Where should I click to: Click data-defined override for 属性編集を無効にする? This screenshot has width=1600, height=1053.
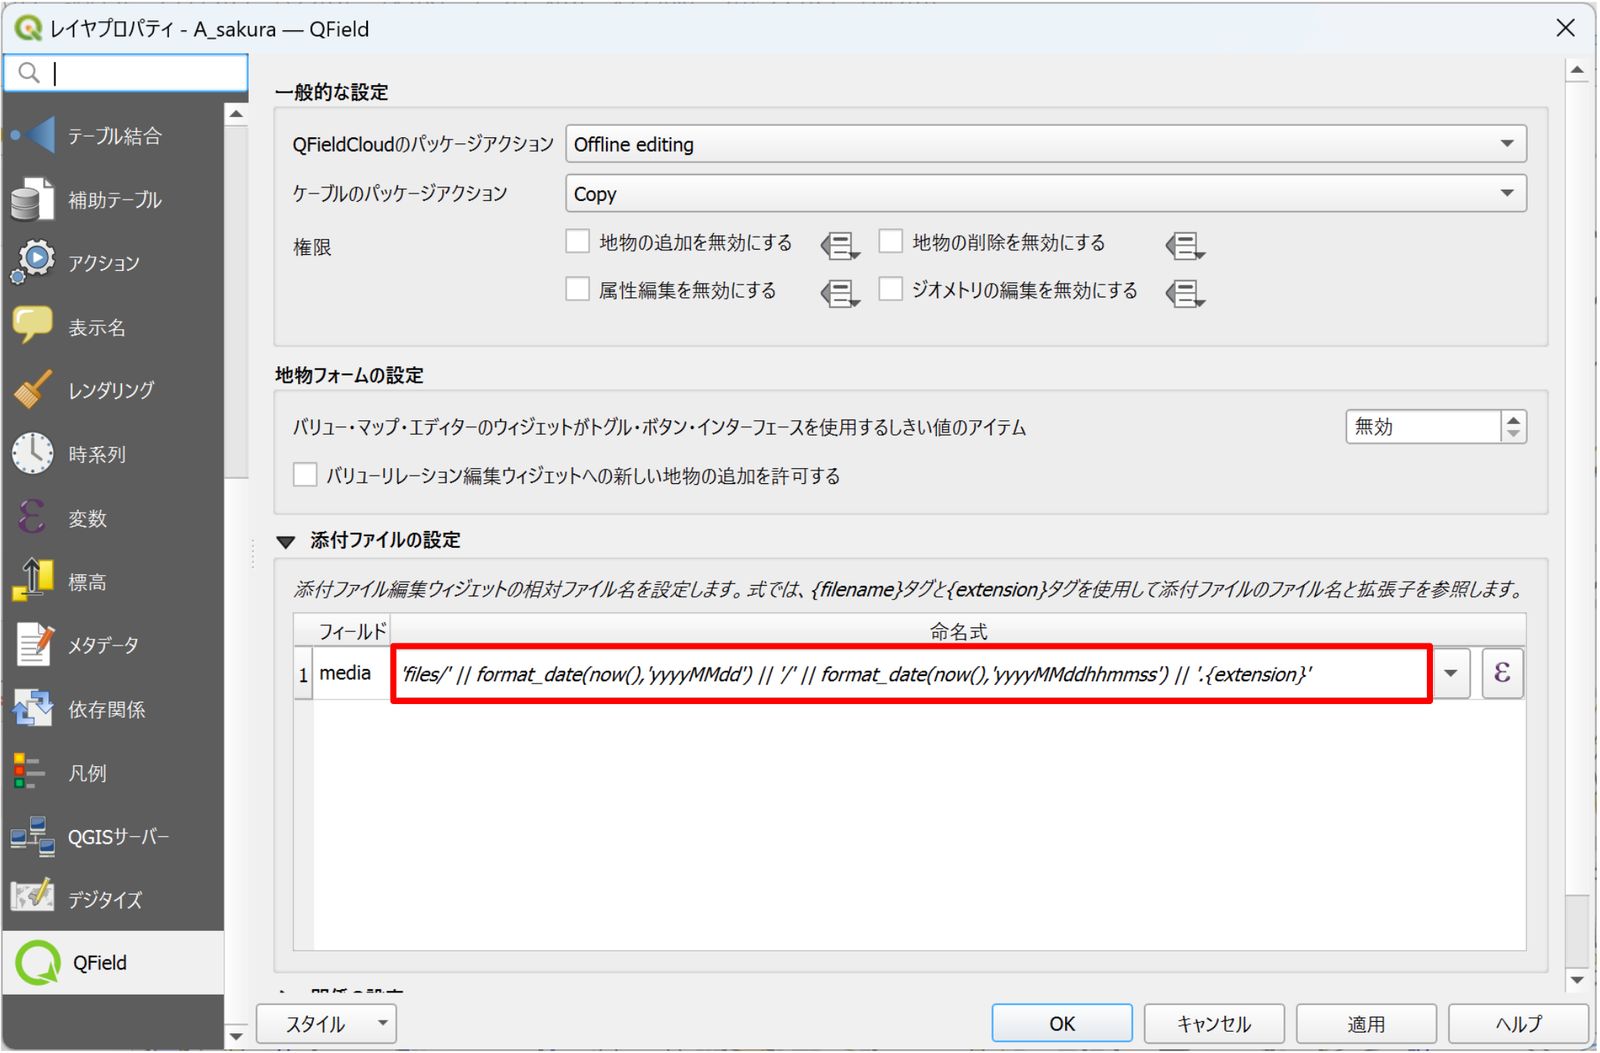(840, 293)
